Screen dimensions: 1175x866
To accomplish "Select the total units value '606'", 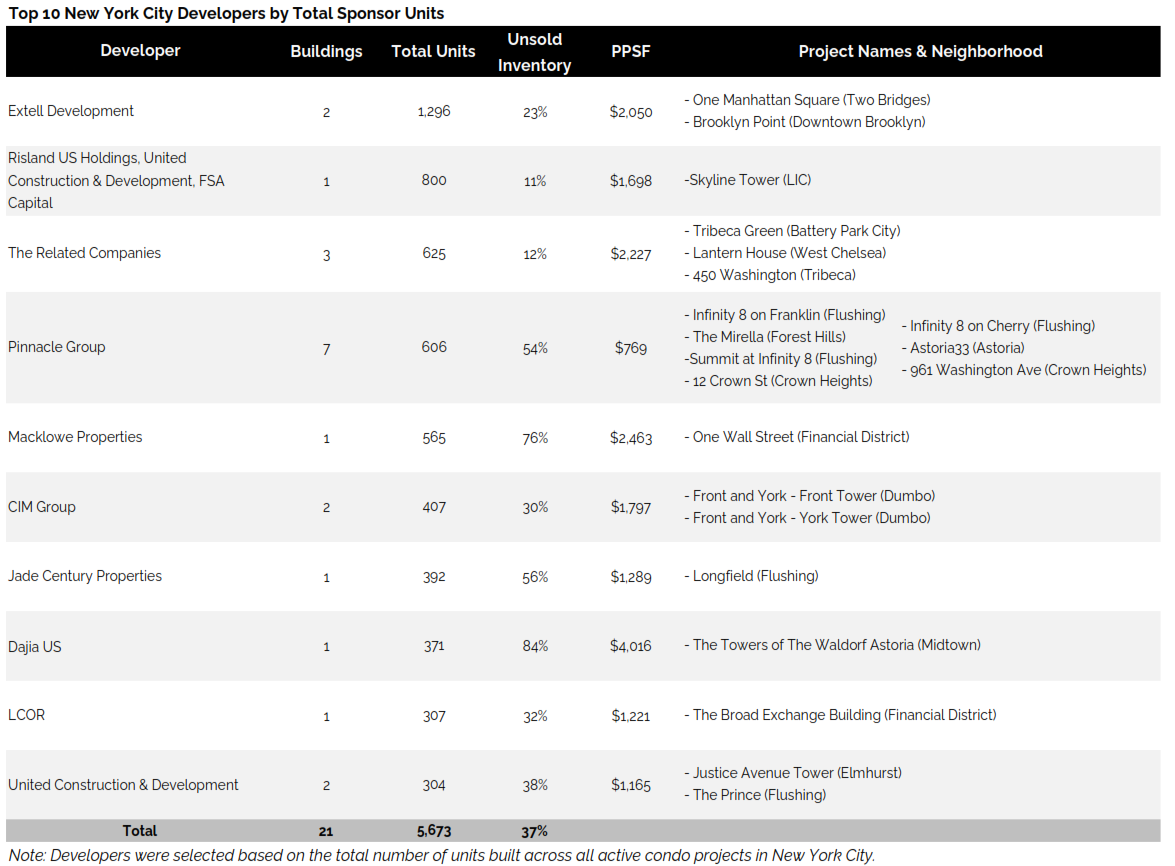I will [434, 347].
